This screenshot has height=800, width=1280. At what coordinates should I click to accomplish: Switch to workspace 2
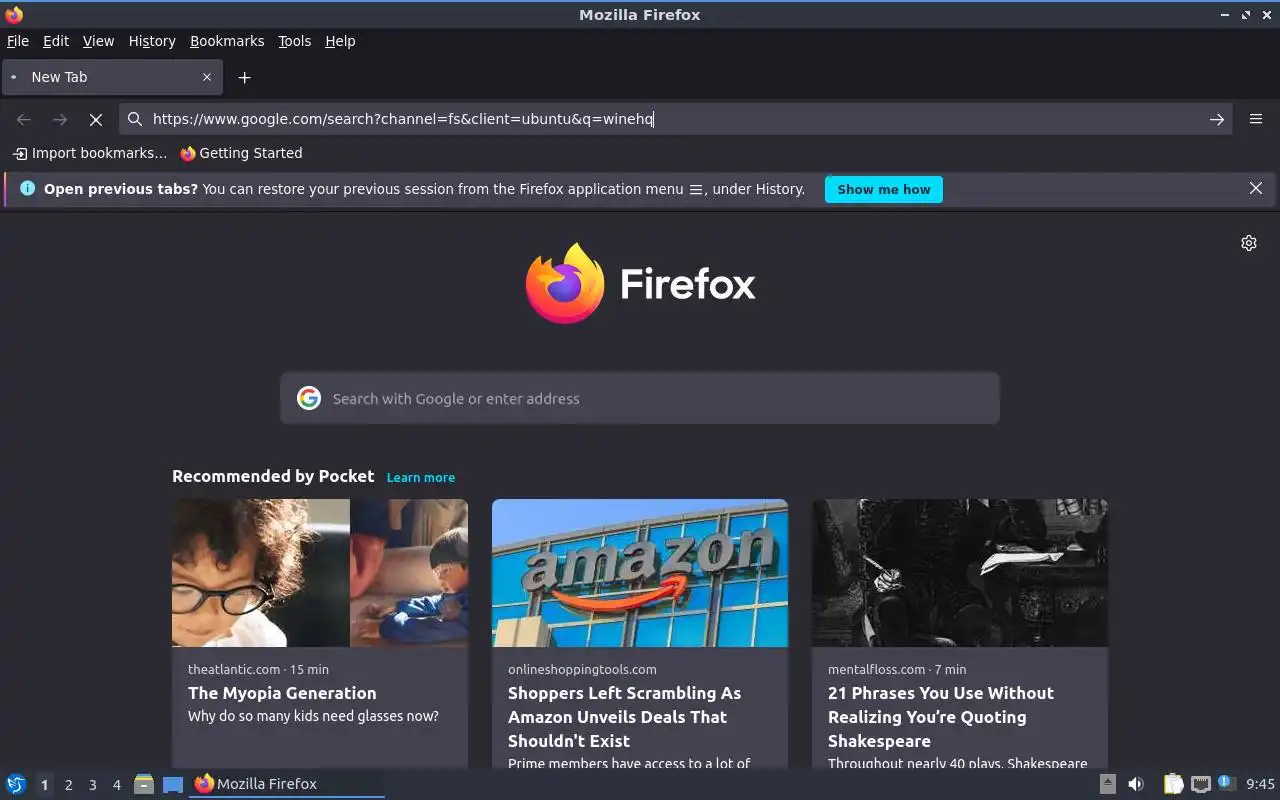click(x=68, y=785)
